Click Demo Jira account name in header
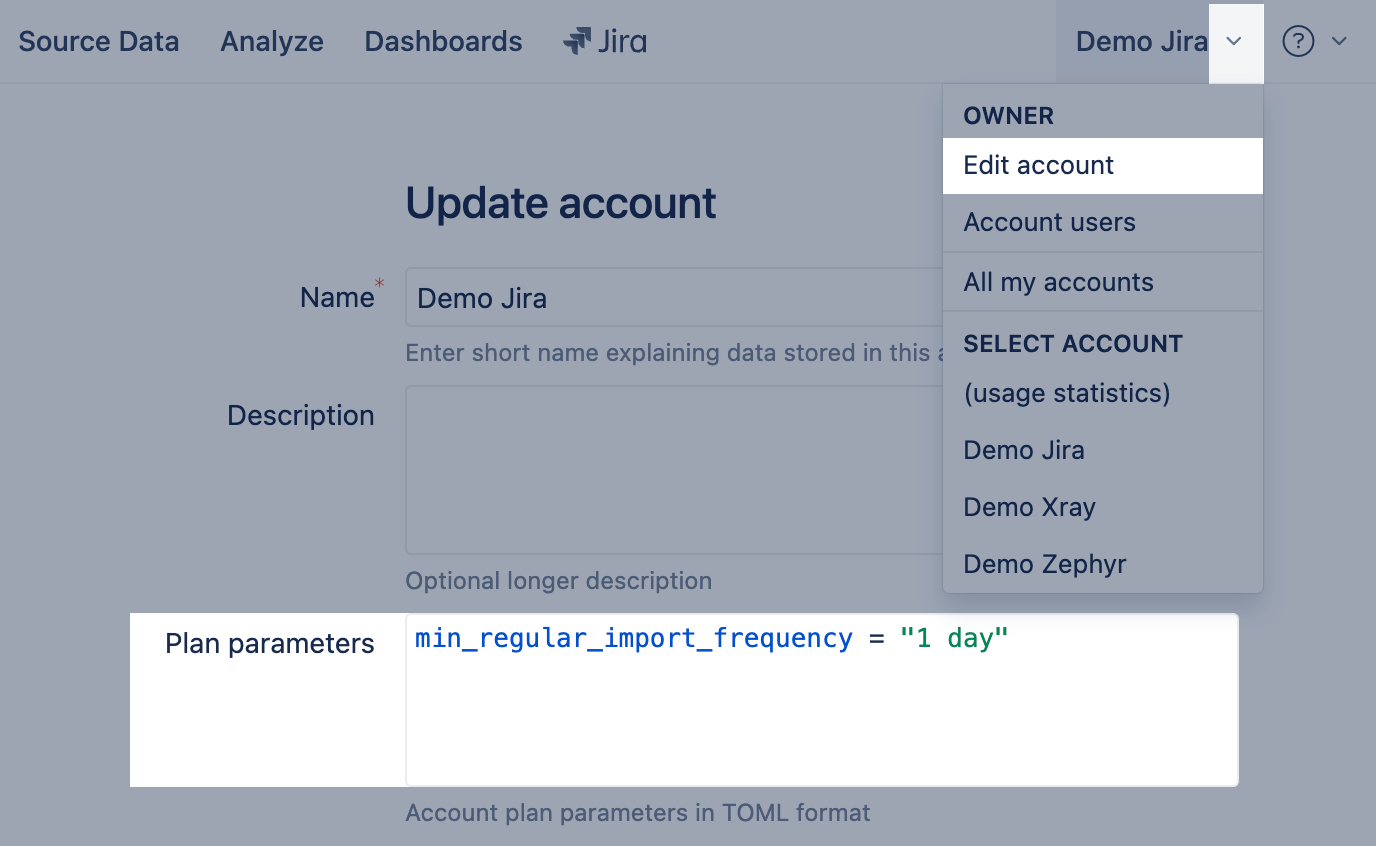This screenshot has width=1376, height=846. tap(1141, 42)
